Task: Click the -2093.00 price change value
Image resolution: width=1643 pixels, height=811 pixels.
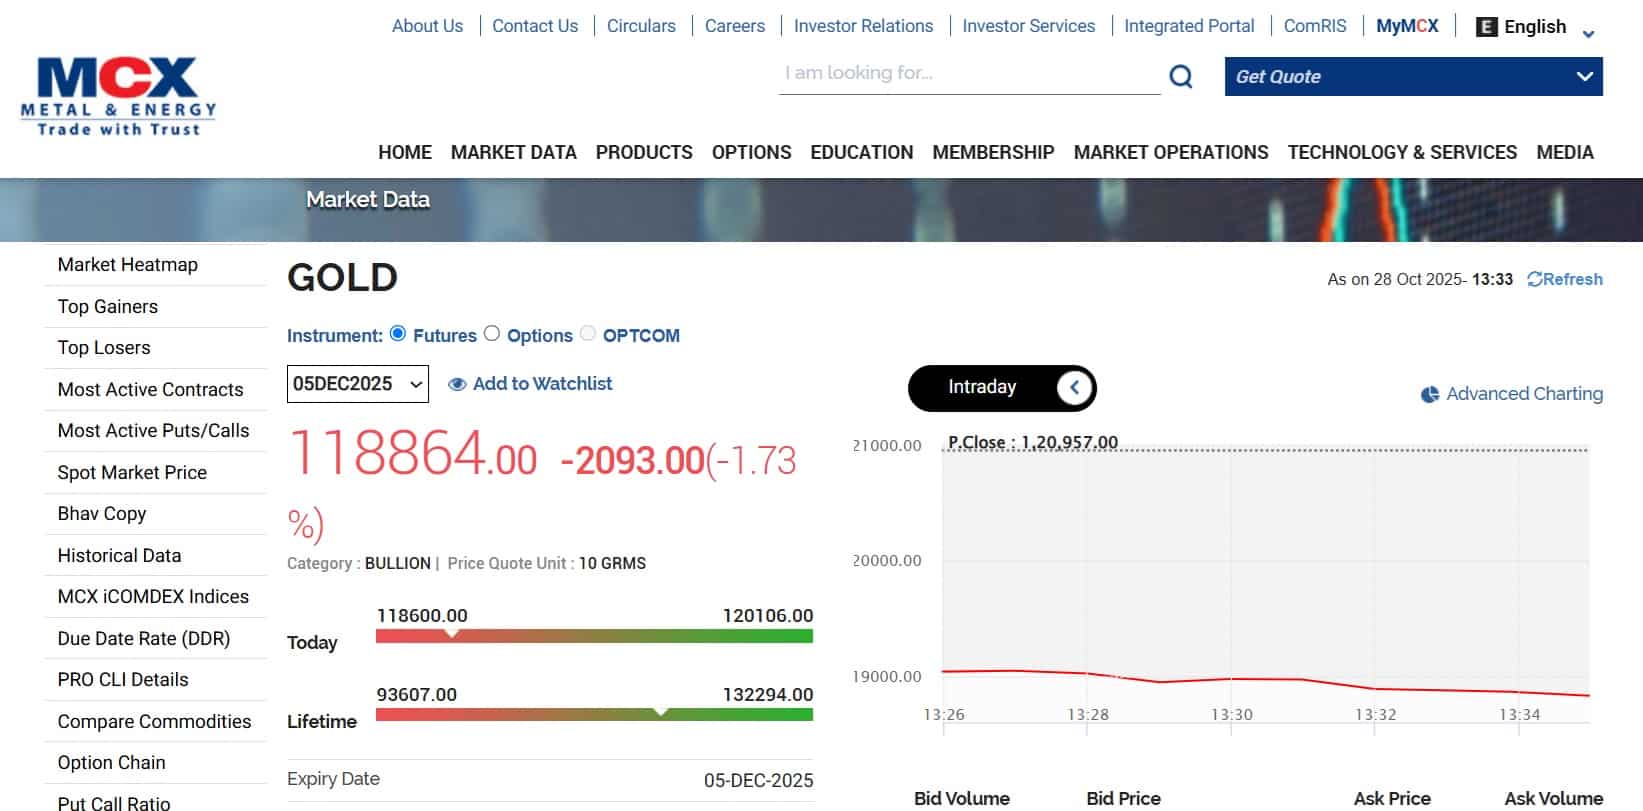Action: [633, 461]
